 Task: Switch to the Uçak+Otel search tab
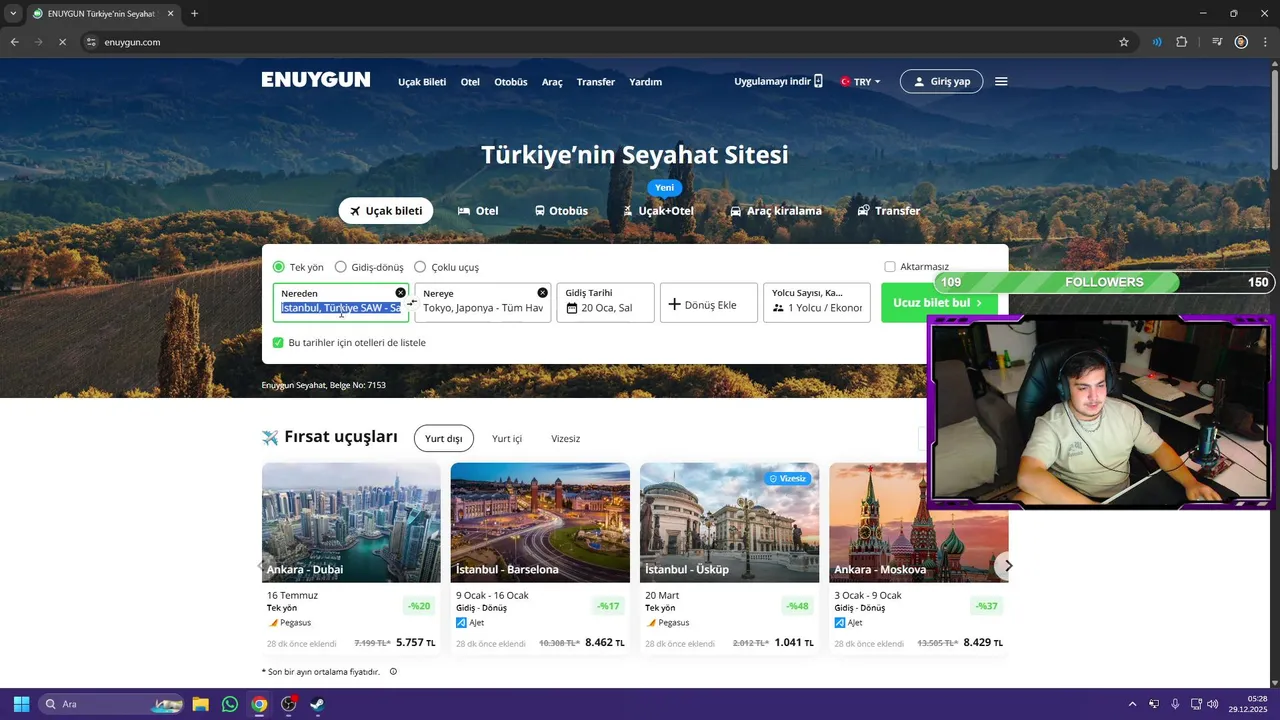tap(658, 210)
